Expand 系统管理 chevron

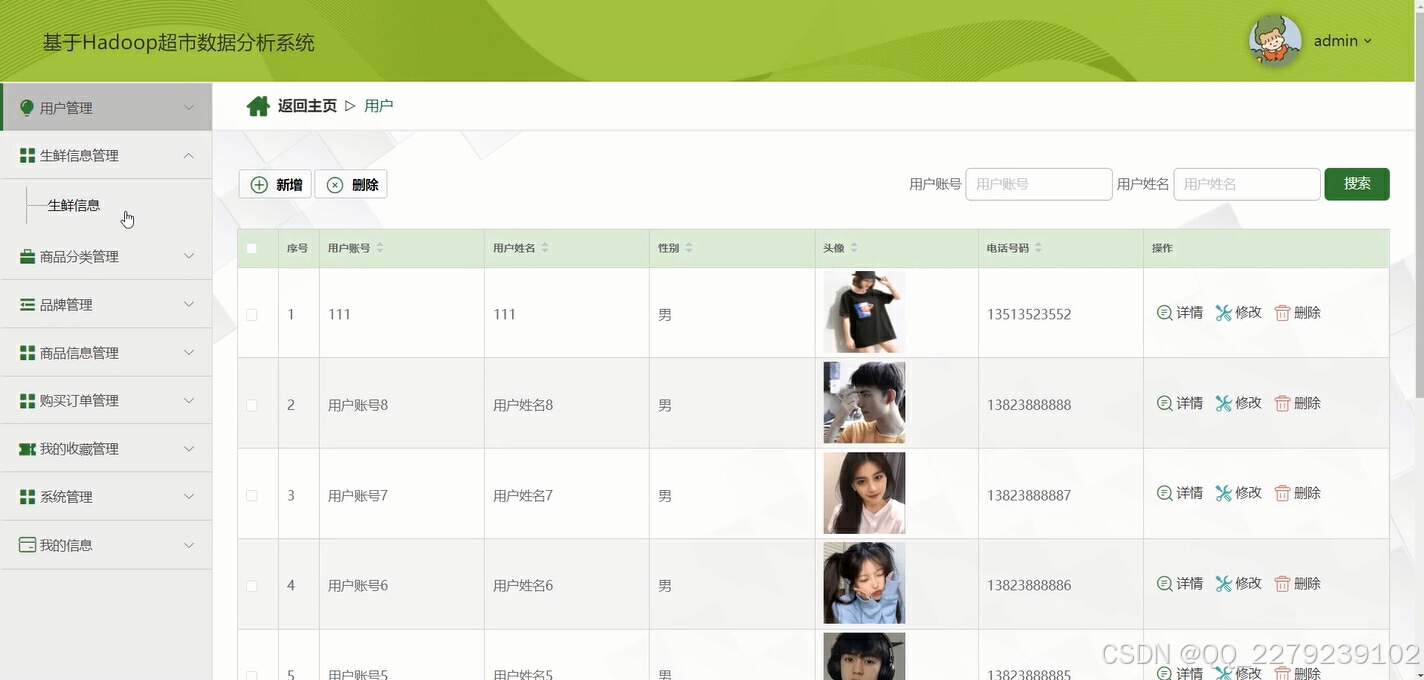pyautogui.click(x=189, y=497)
